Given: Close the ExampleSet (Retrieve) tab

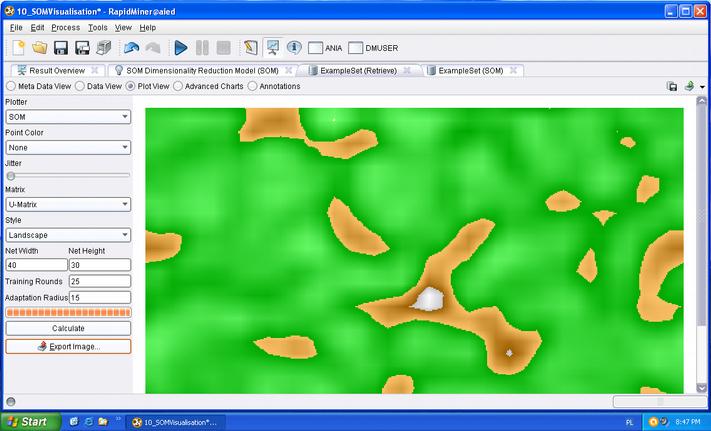Looking at the screenshot, I should pyautogui.click(x=407, y=70).
